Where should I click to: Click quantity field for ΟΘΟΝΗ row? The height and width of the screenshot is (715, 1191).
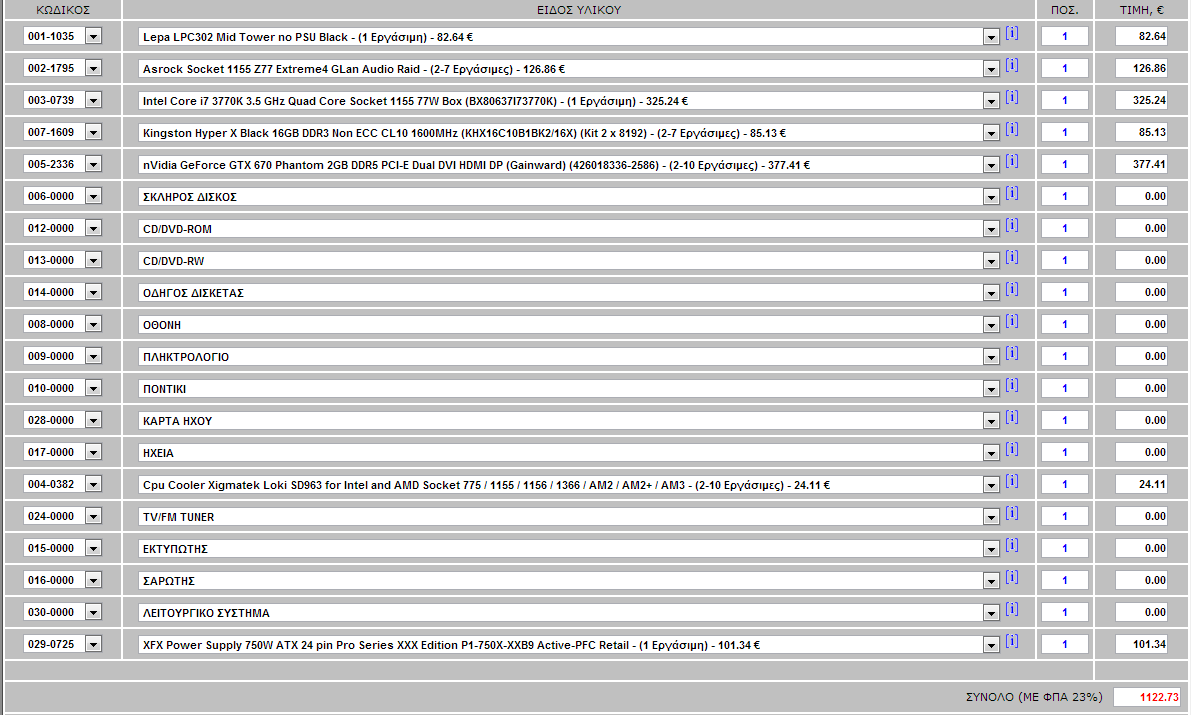(x=1064, y=324)
